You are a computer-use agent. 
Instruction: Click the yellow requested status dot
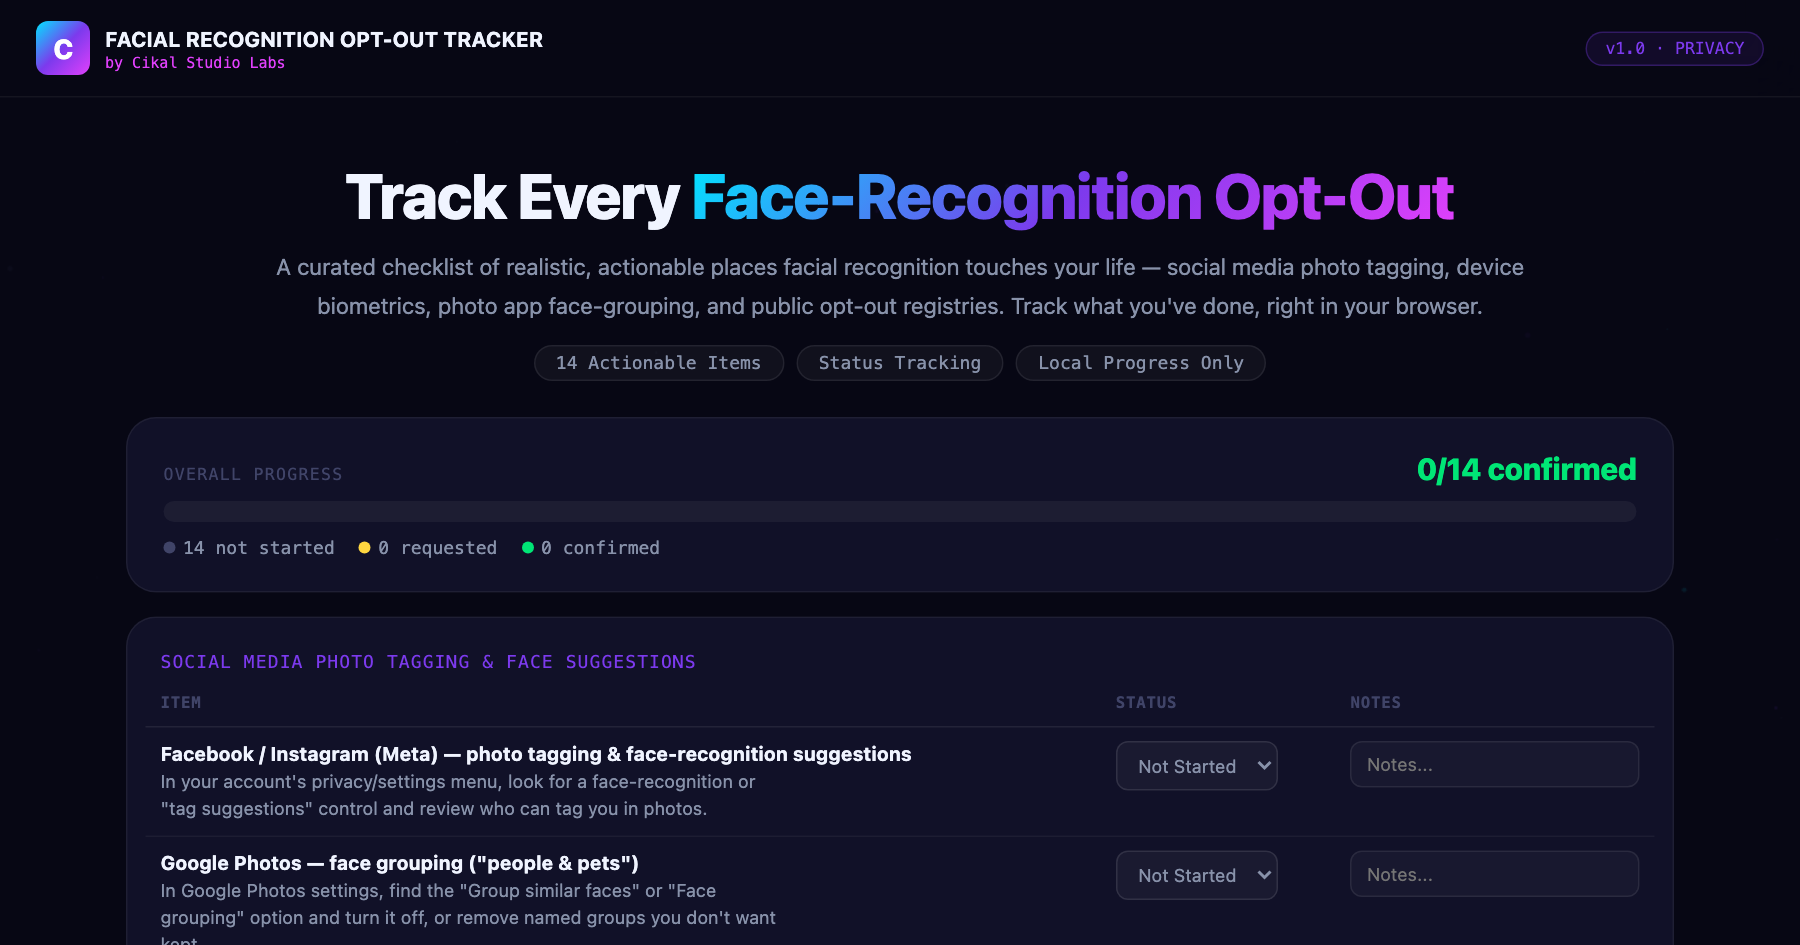[364, 547]
